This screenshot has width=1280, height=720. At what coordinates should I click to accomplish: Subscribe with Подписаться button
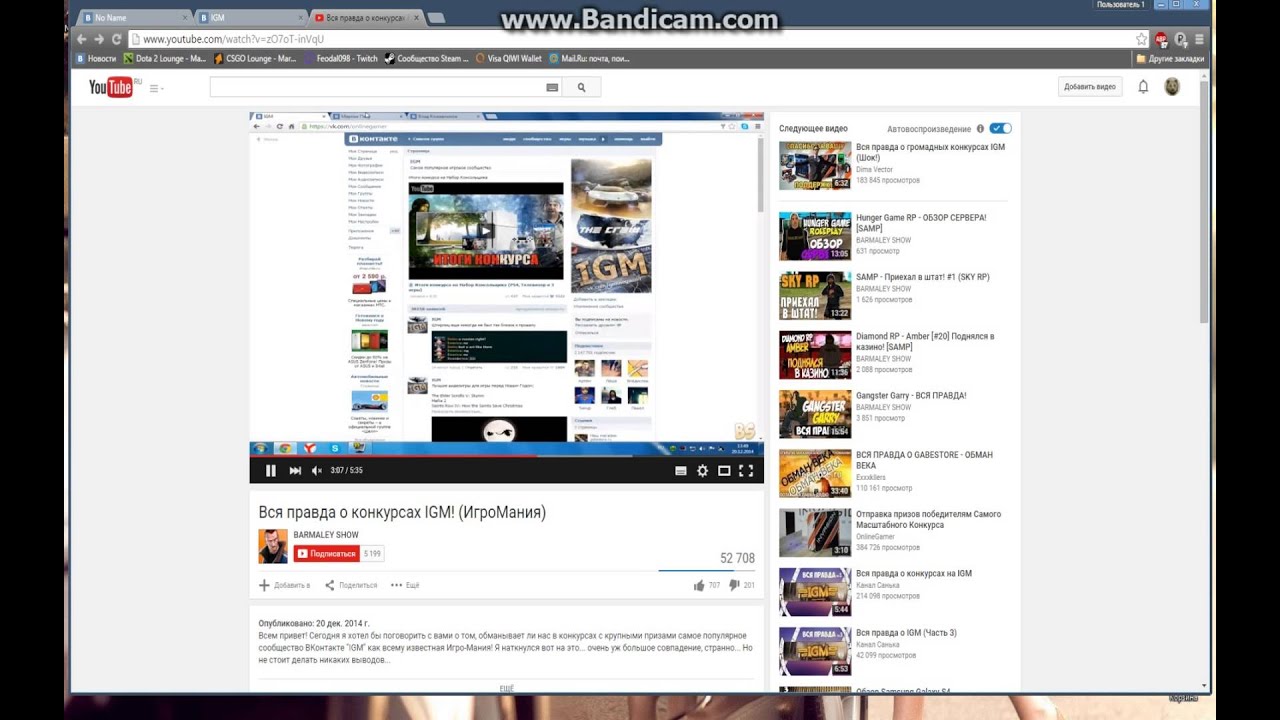pos(326,553)
